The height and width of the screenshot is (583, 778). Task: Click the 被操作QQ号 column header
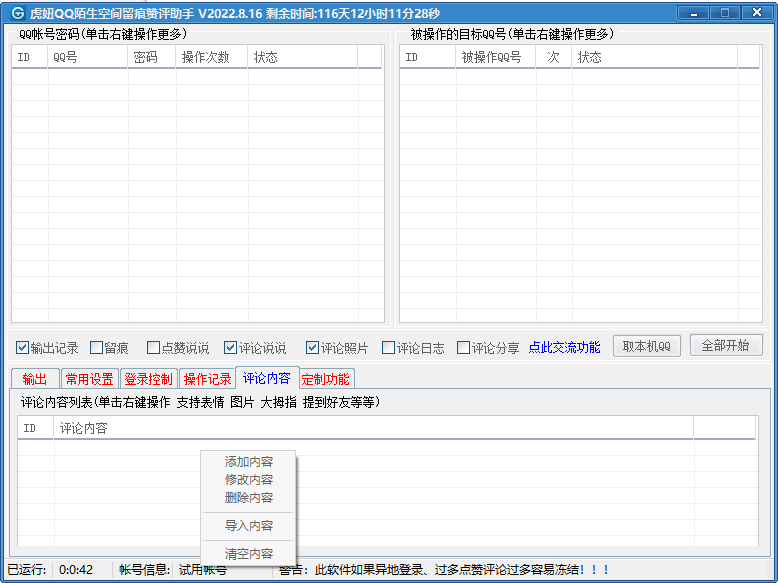[496, 57]
